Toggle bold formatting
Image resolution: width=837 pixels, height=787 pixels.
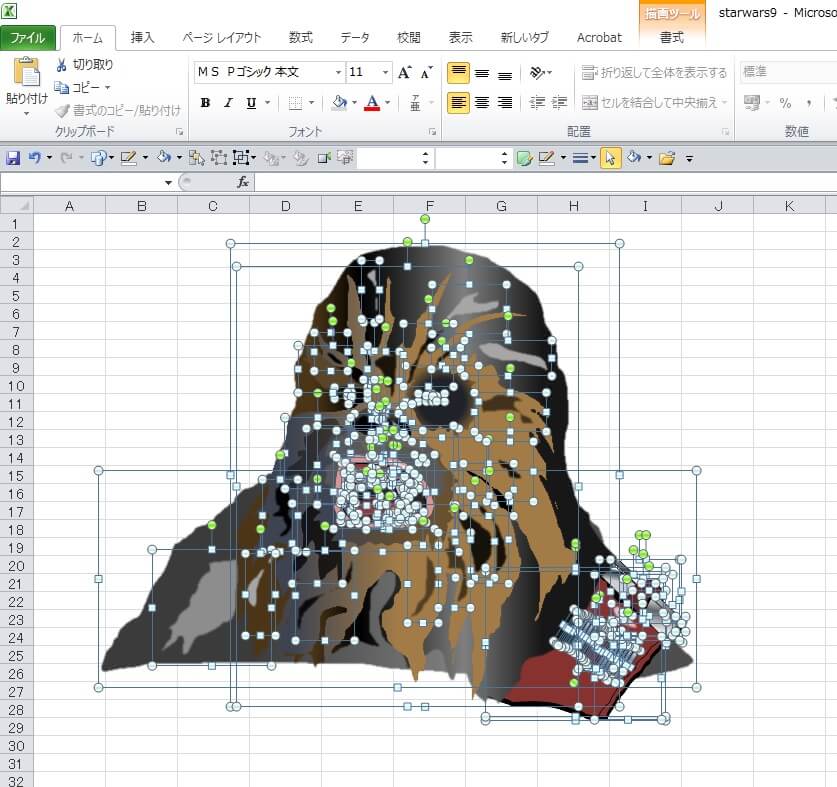coord(205,103)
